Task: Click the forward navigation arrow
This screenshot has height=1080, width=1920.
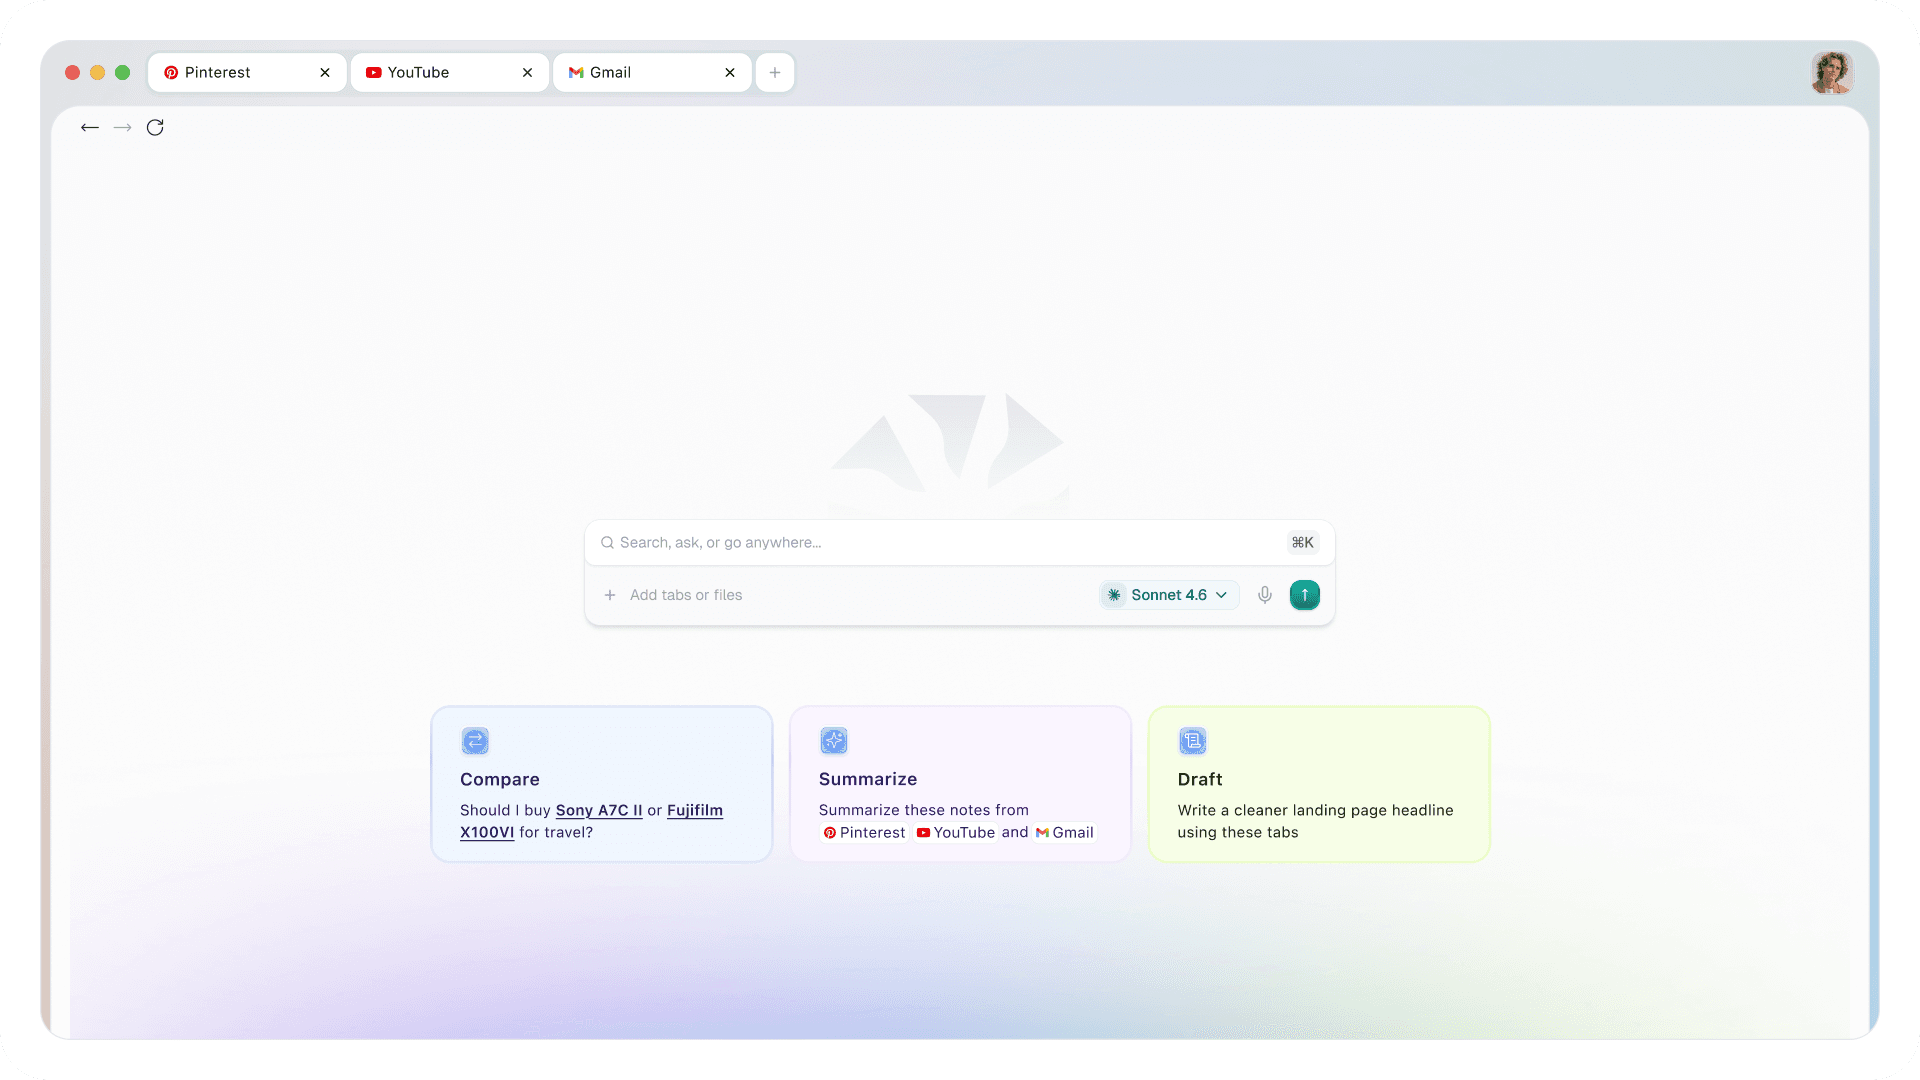Action: click(x=122, y=127)
